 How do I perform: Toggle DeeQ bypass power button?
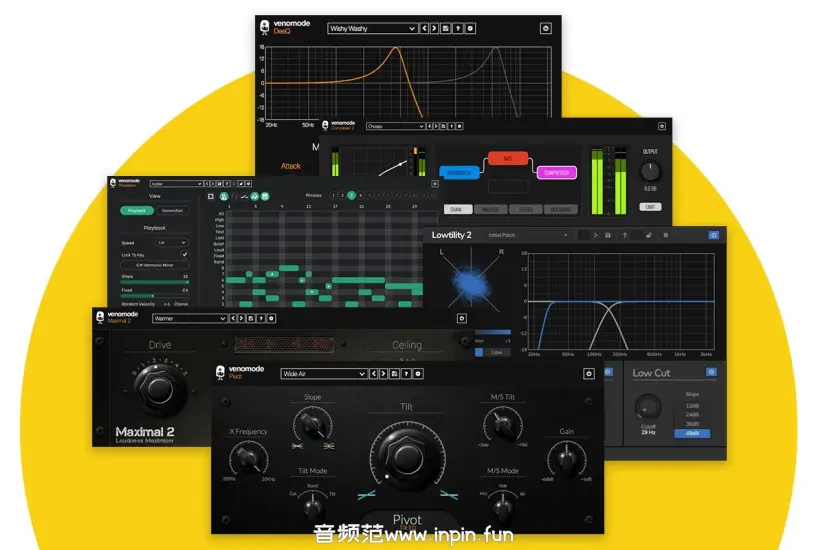pyautogui.click(x=546, y=28)
